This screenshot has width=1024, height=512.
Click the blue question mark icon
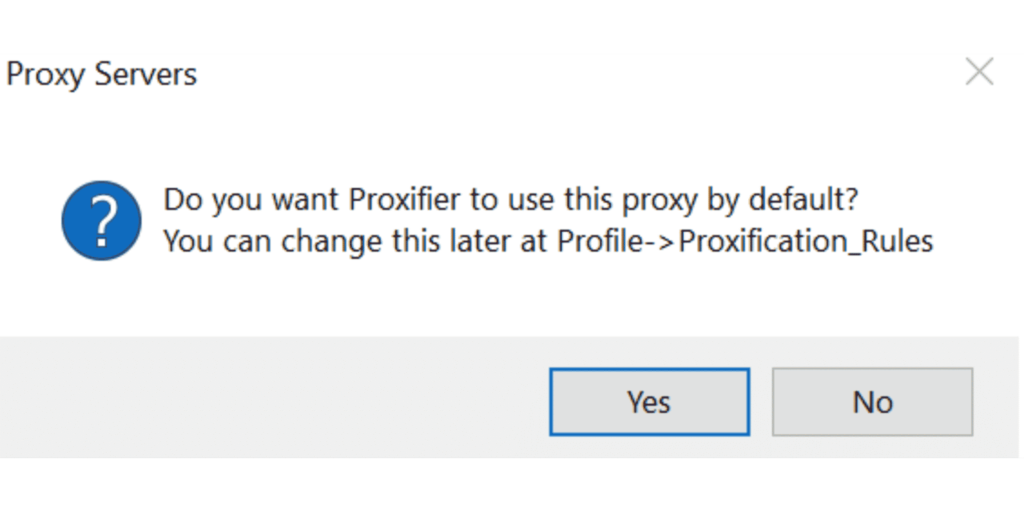click(x=101, y=221)
